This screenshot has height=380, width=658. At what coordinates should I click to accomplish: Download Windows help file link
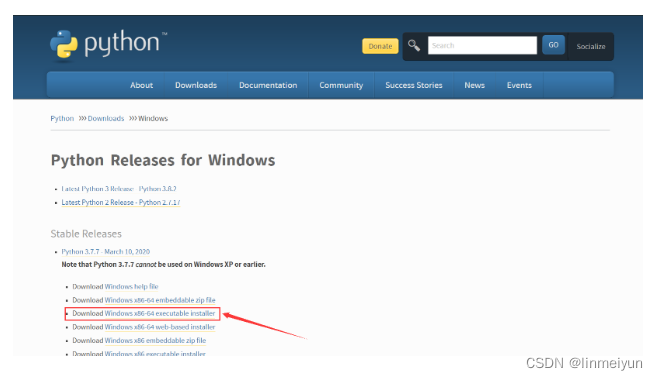[131, 286]
